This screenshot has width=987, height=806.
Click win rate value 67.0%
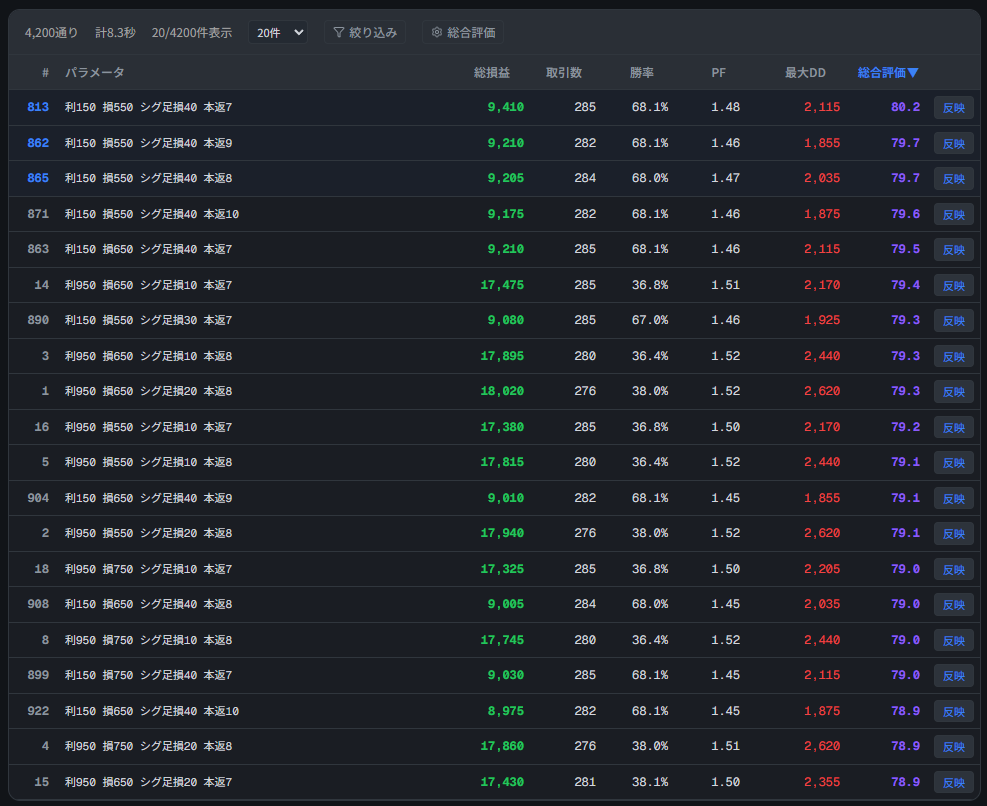tap(650, 320)
